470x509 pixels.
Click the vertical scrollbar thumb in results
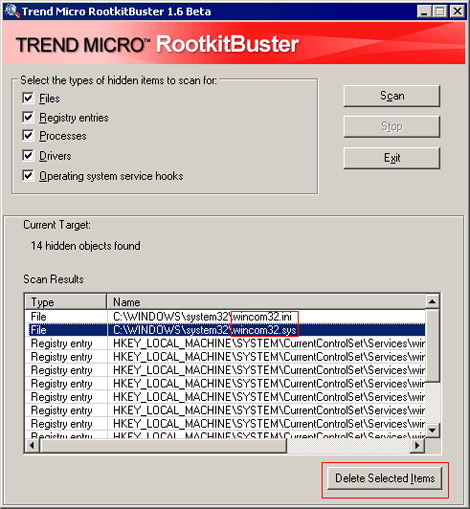point(432,346)
